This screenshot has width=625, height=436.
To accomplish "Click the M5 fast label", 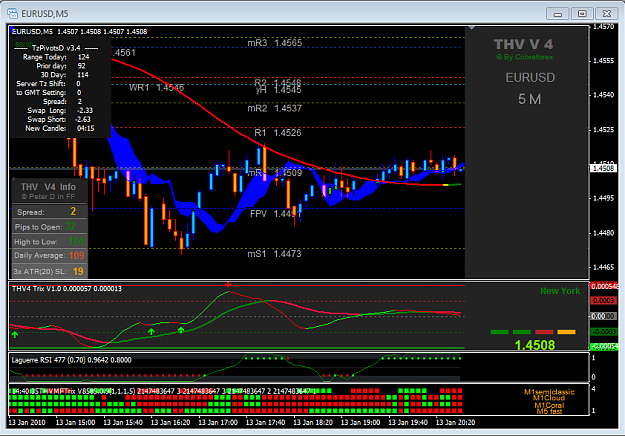I will (549, 411).
